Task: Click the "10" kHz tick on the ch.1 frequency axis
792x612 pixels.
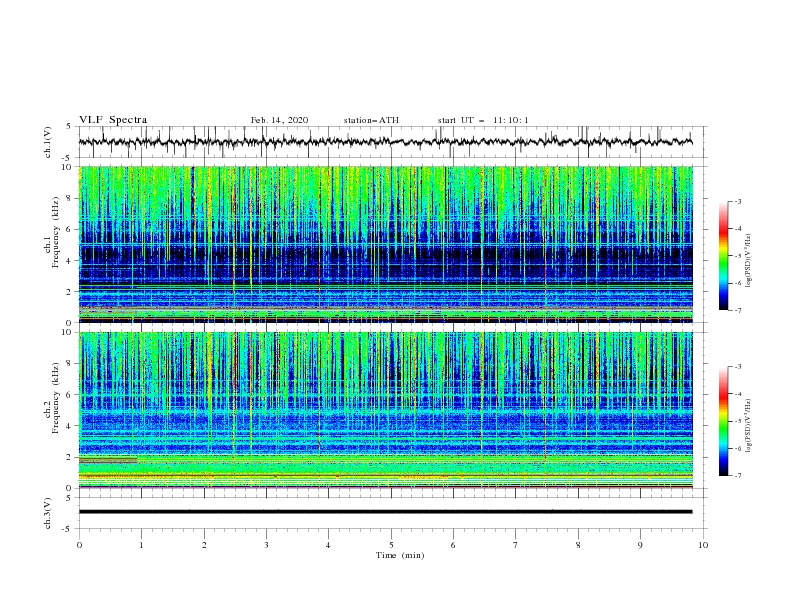Action: (69, 167)
